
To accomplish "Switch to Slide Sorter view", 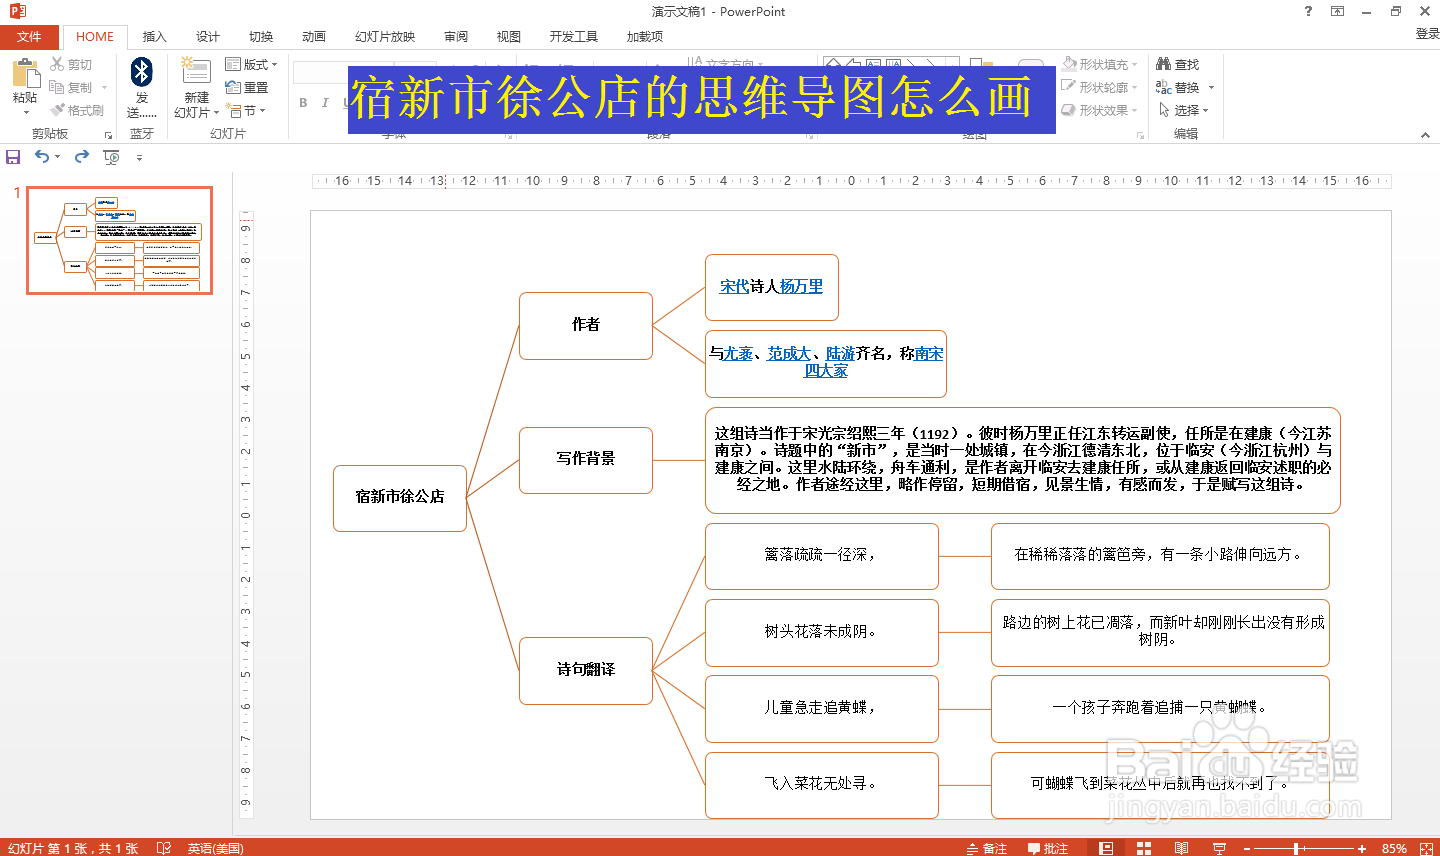I will [1144, 848].
